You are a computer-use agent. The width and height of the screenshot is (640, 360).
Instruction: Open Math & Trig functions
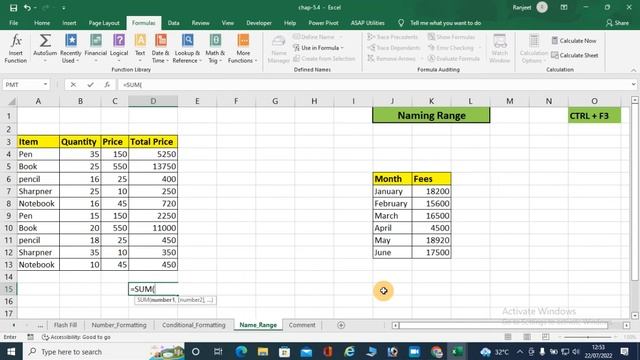coord(215,48)
